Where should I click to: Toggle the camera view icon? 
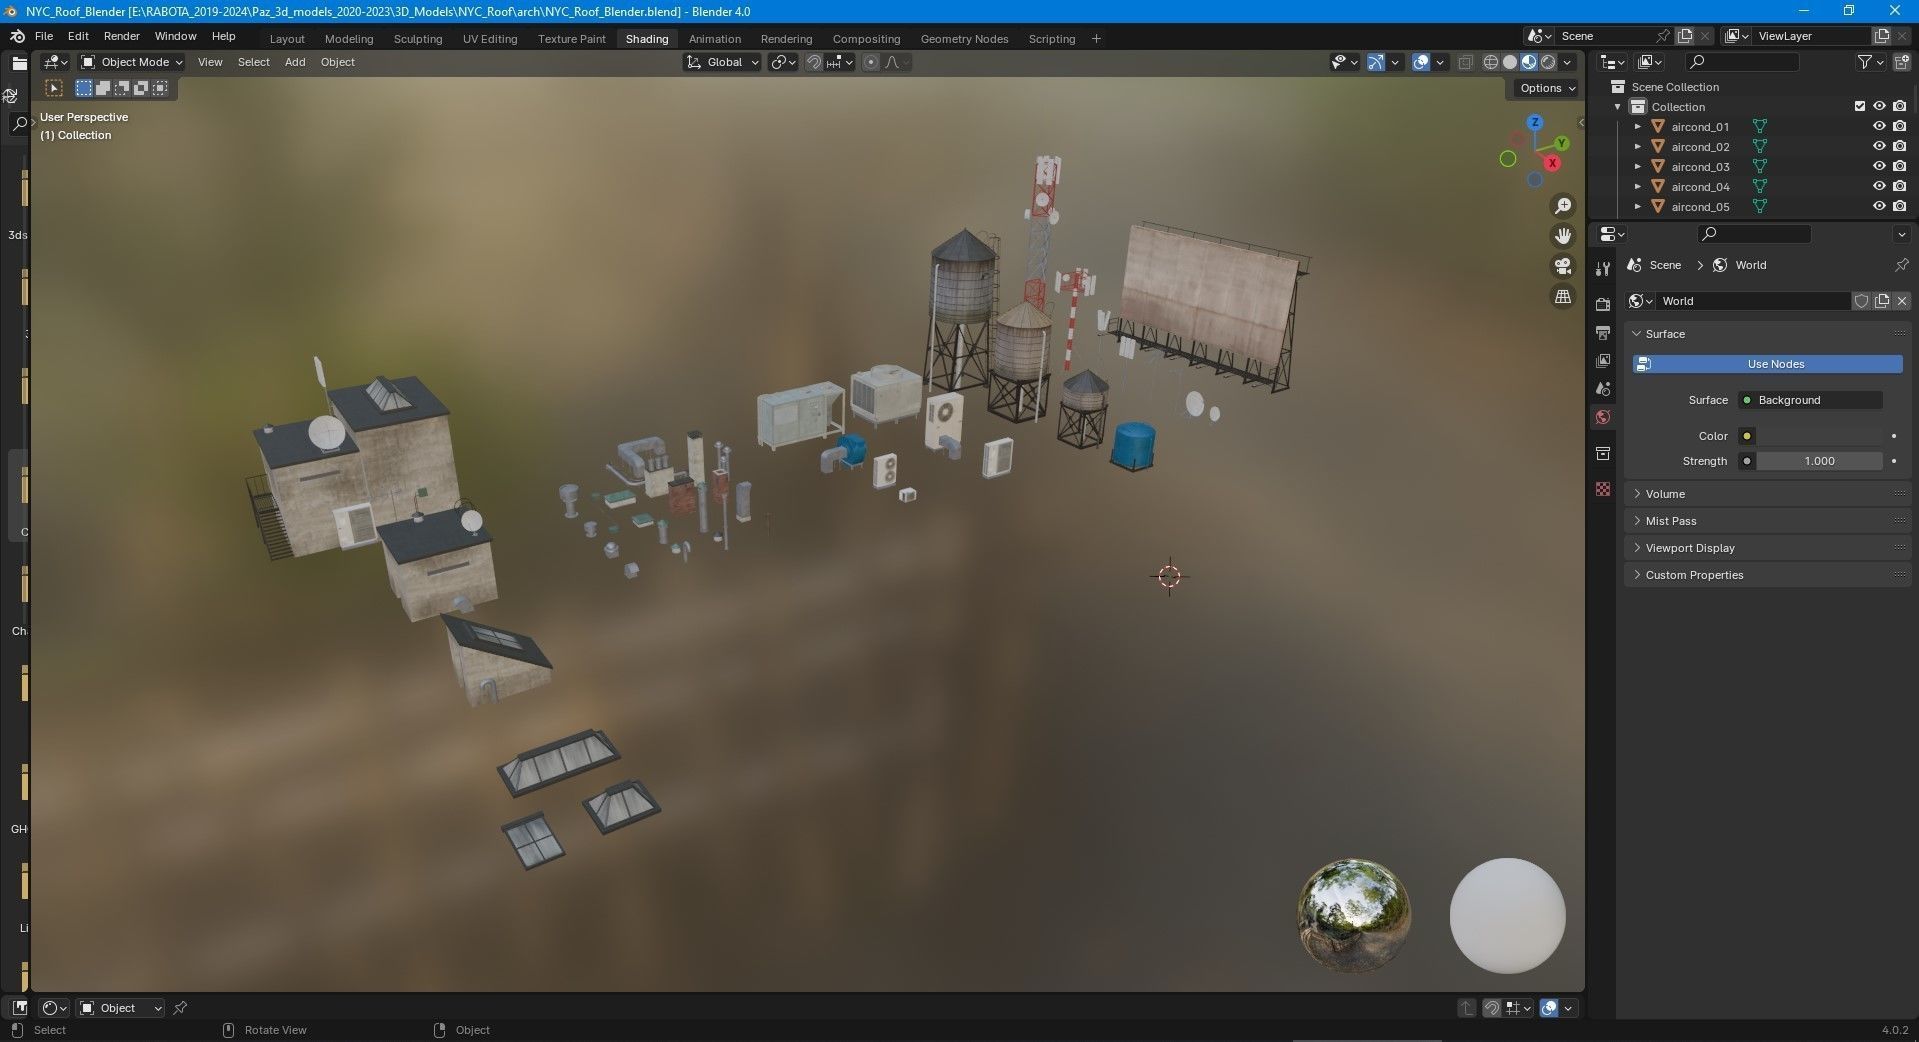[x=1562, y=266]
